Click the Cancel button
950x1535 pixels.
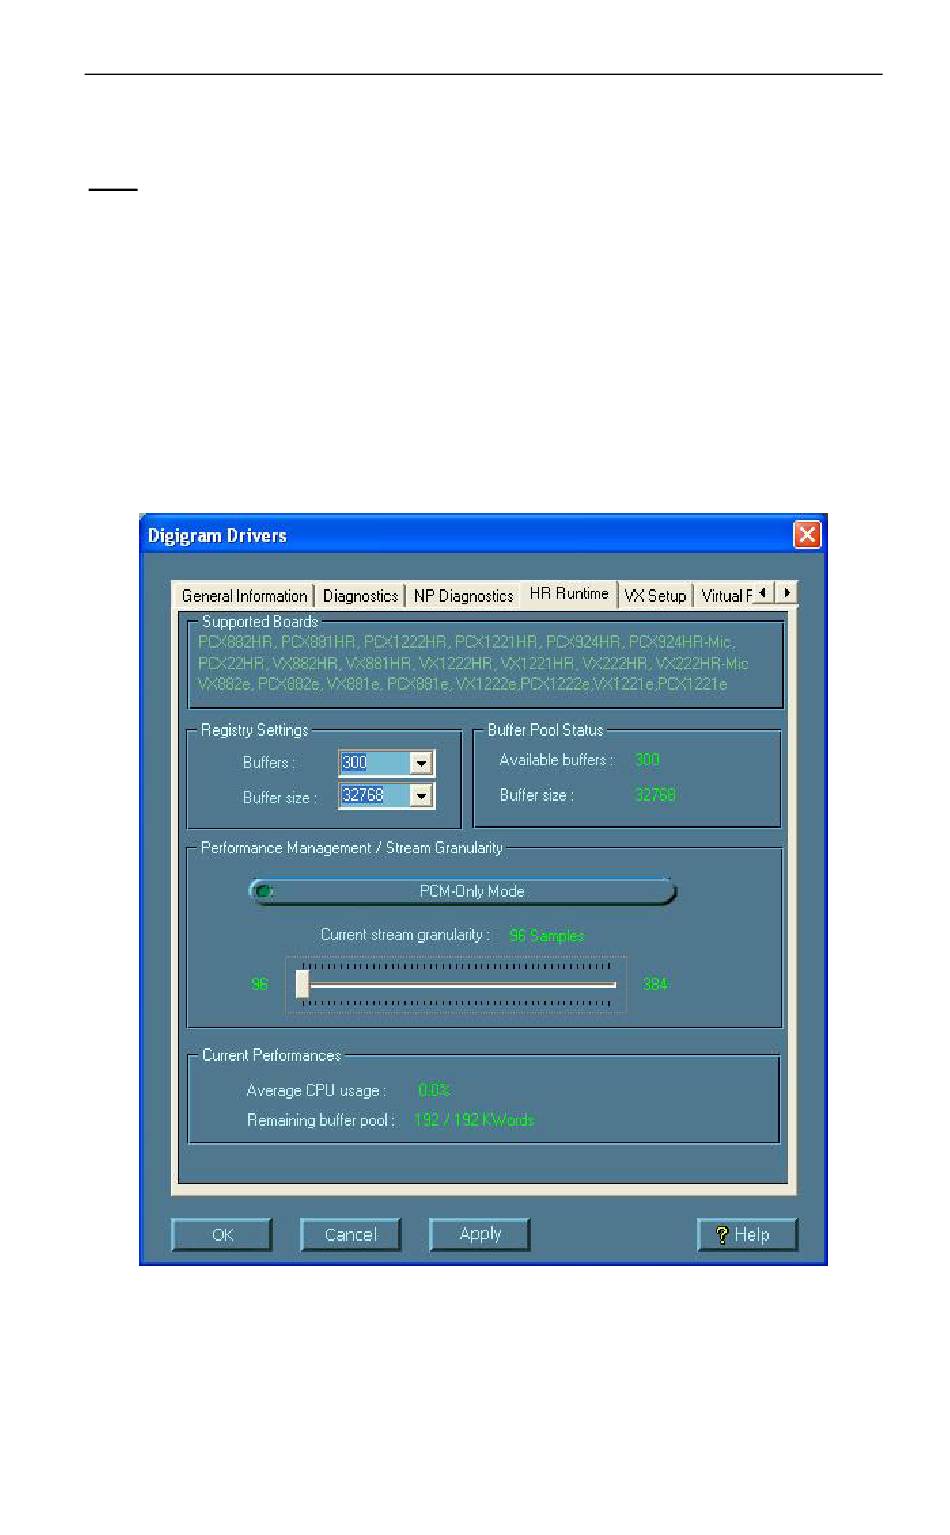351,1235
